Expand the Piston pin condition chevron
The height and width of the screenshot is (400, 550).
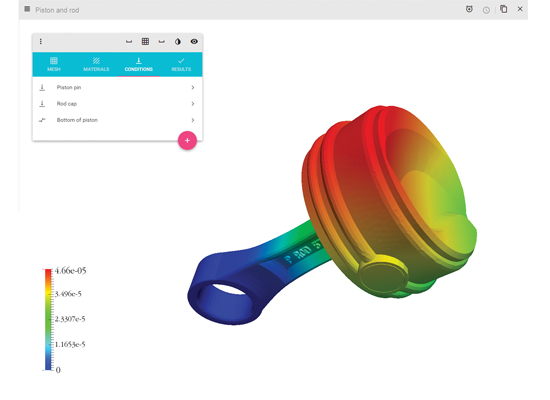[x=193, y=87]
